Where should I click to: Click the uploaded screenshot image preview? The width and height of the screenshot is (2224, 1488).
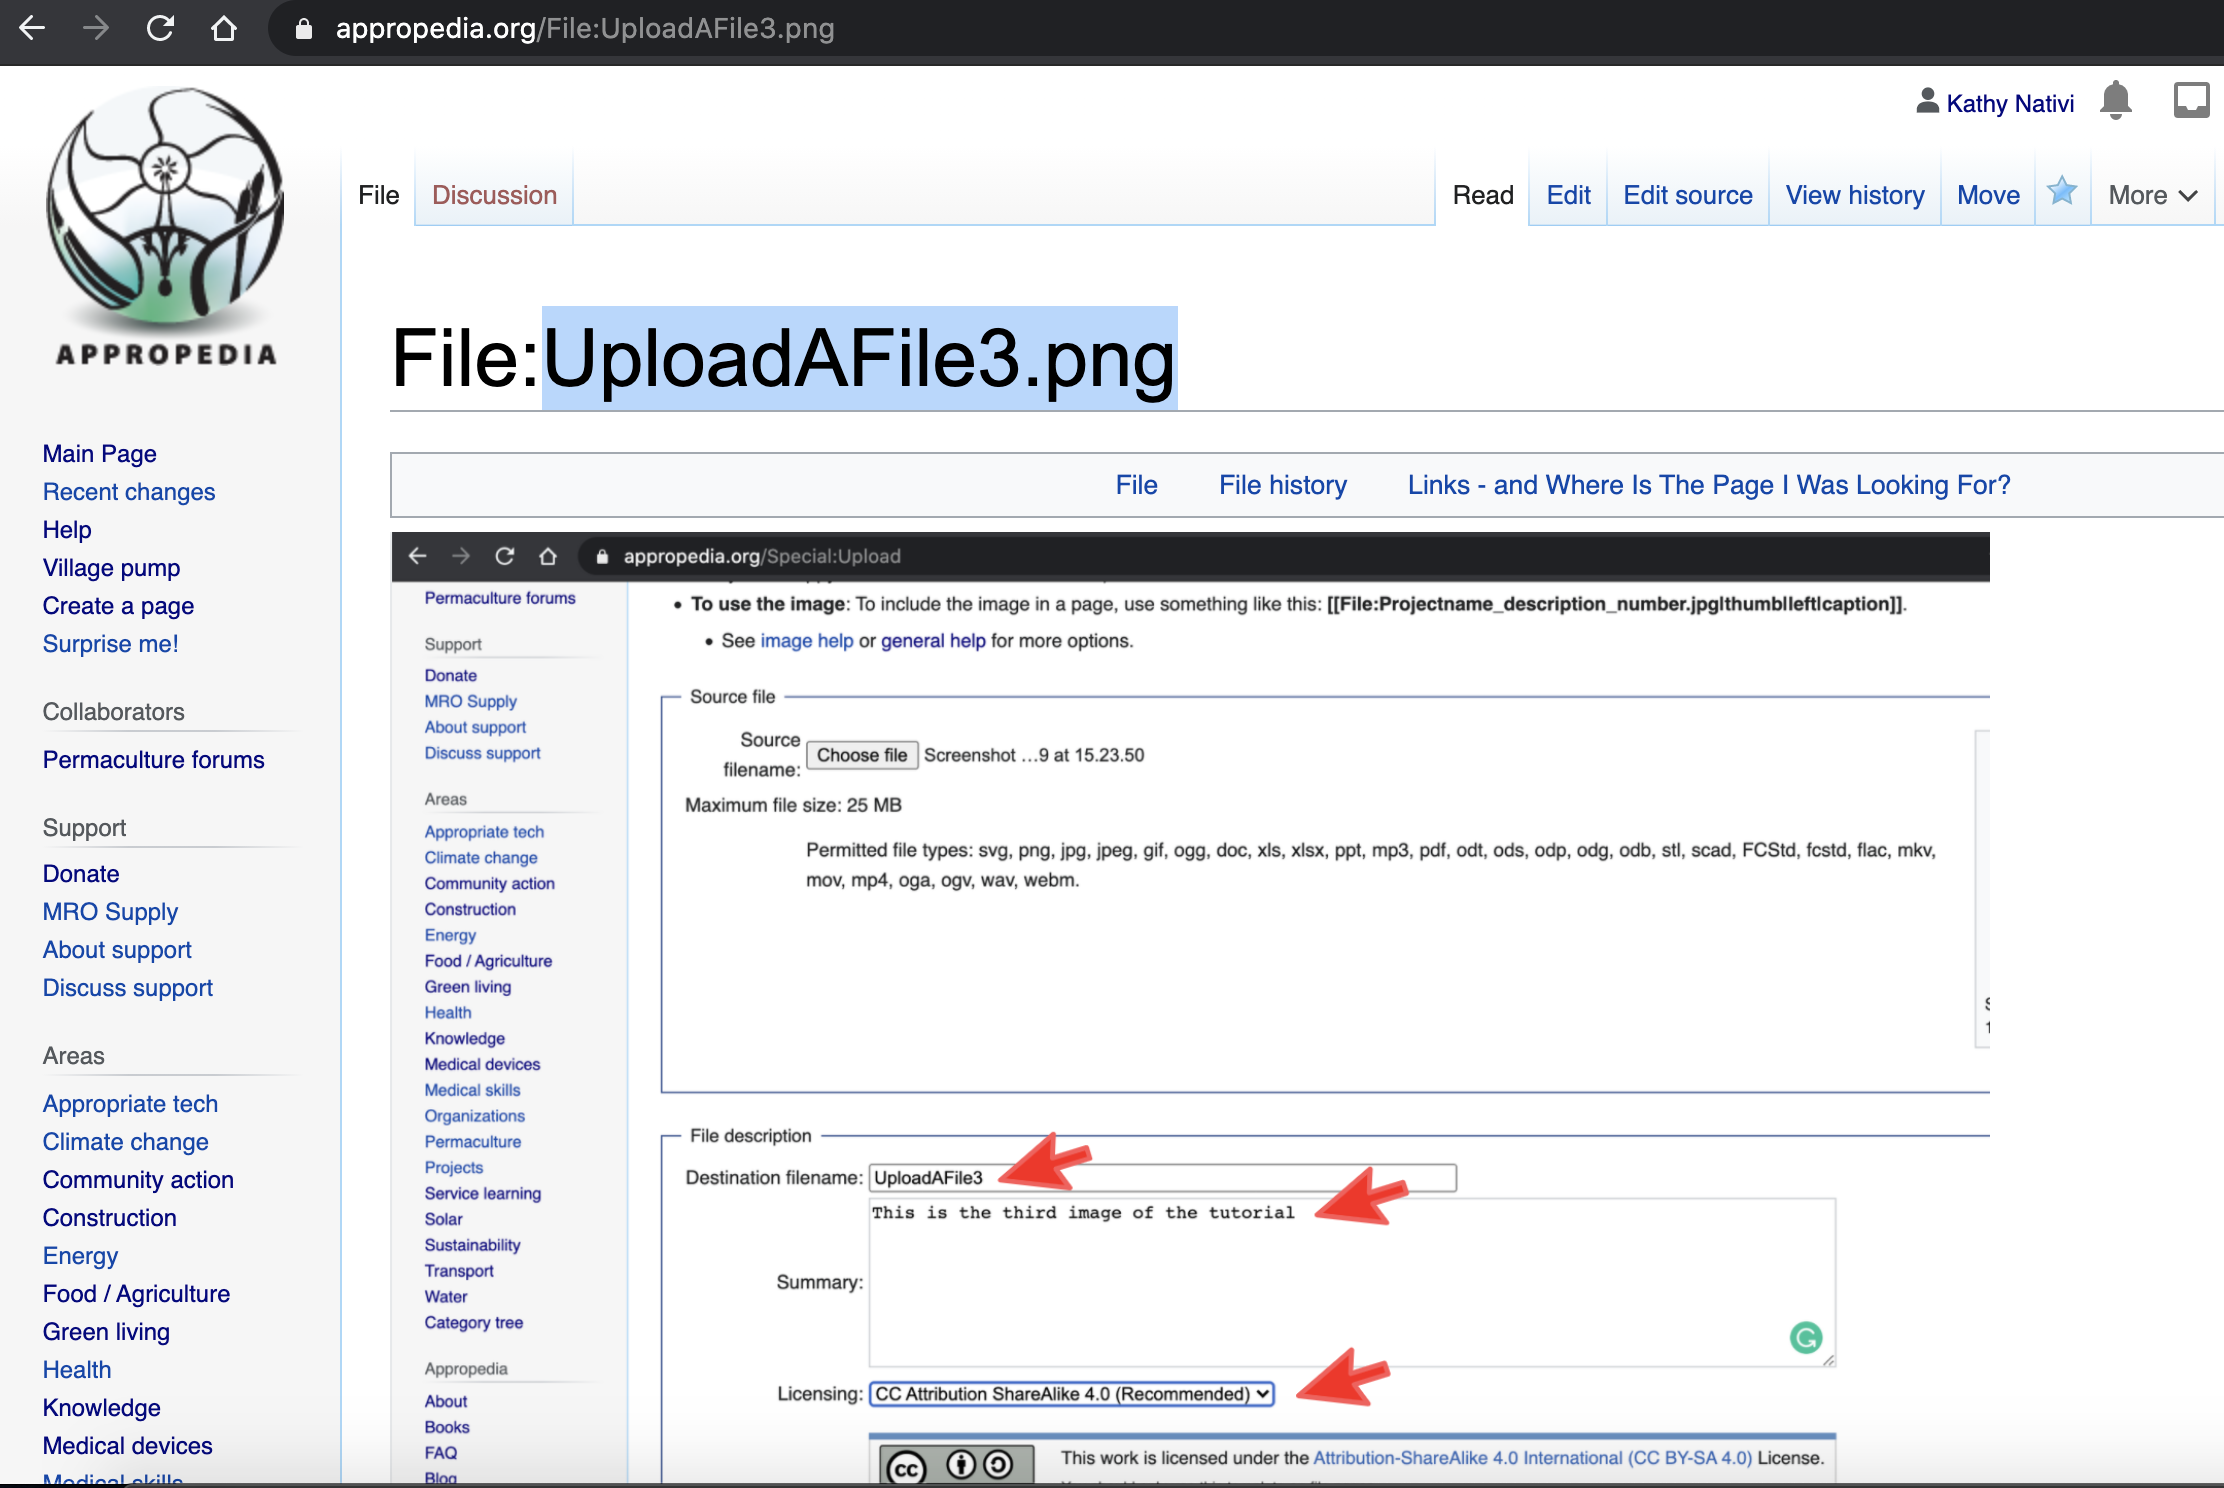point(1190,1000)
